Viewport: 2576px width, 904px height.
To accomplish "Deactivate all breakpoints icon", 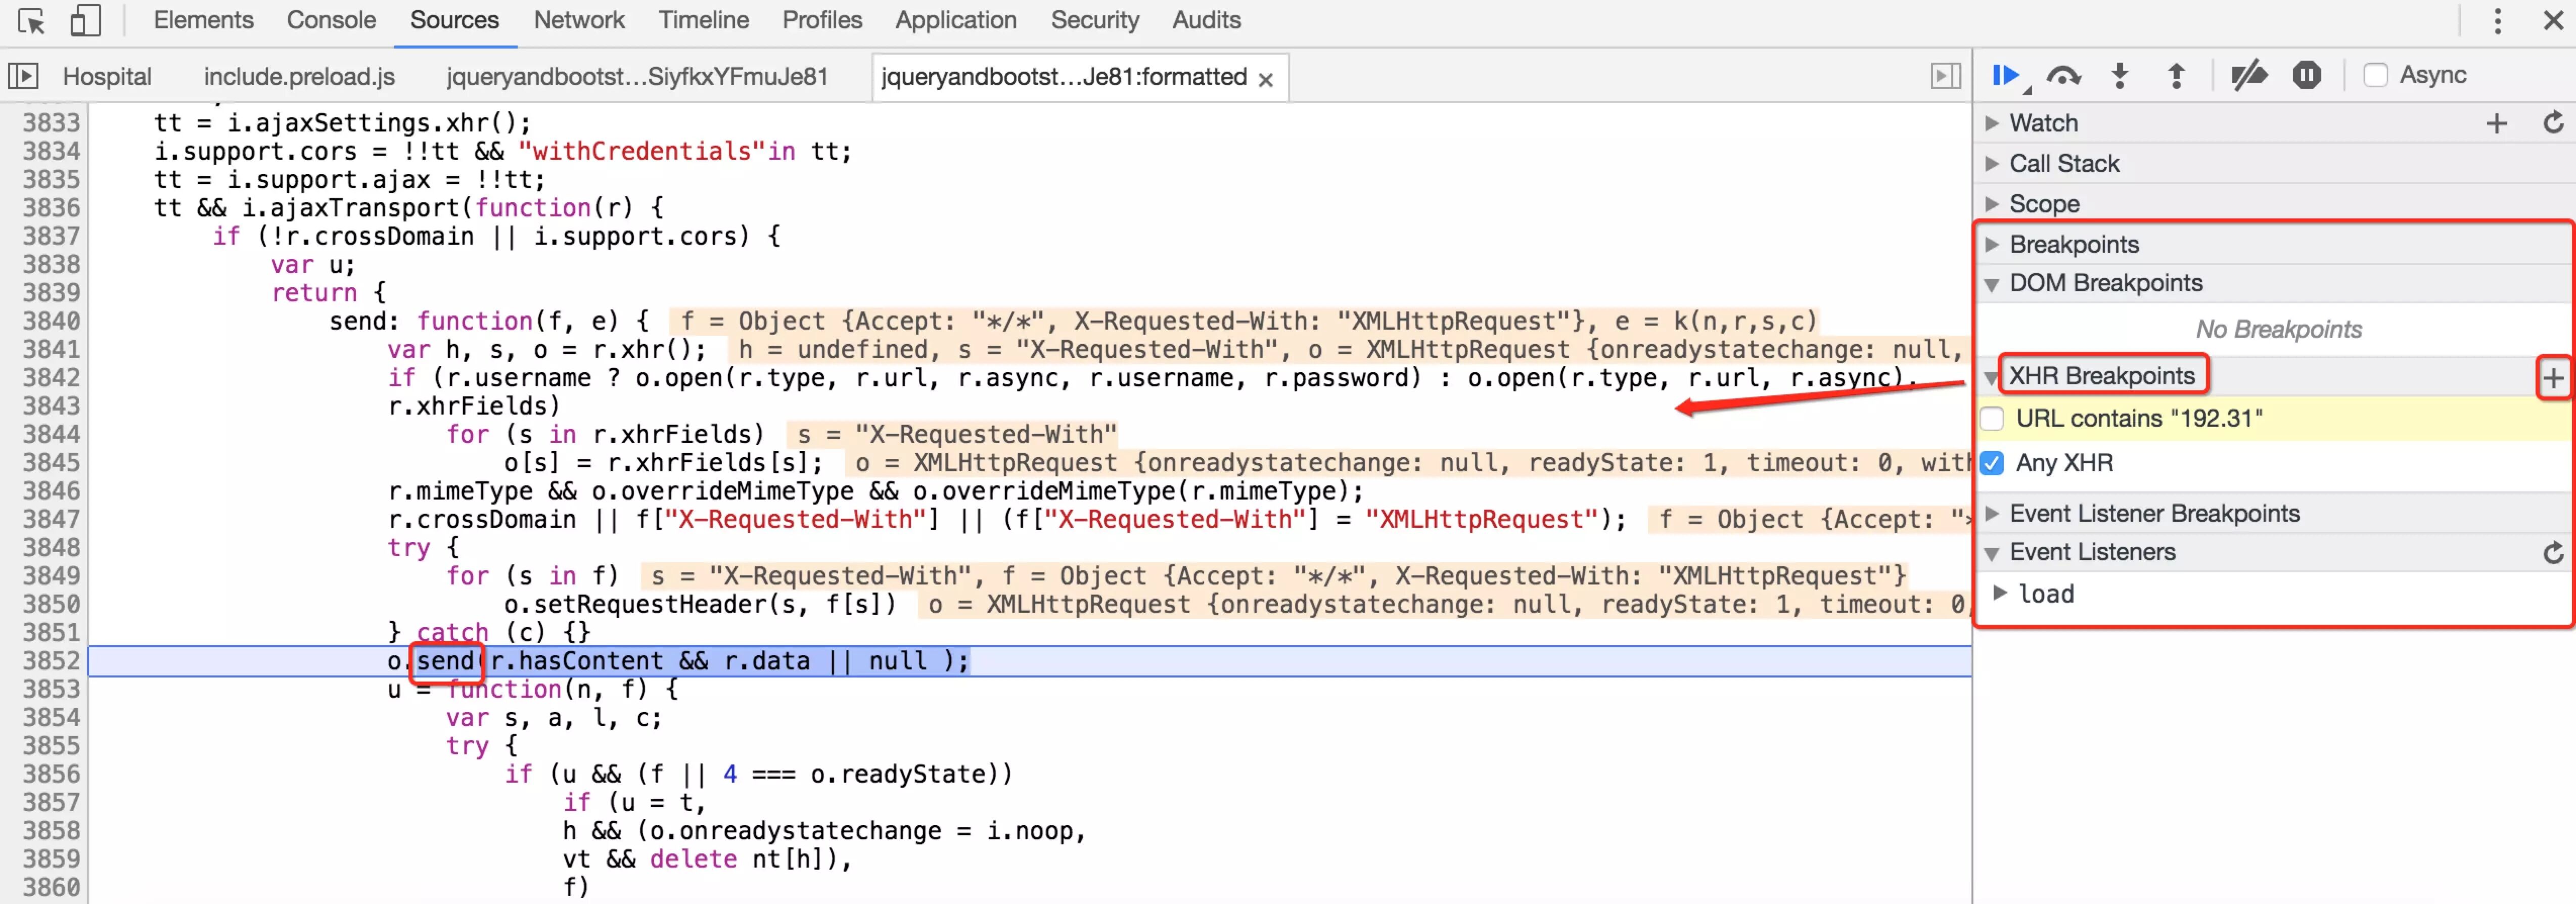I will coord(2249,75).
